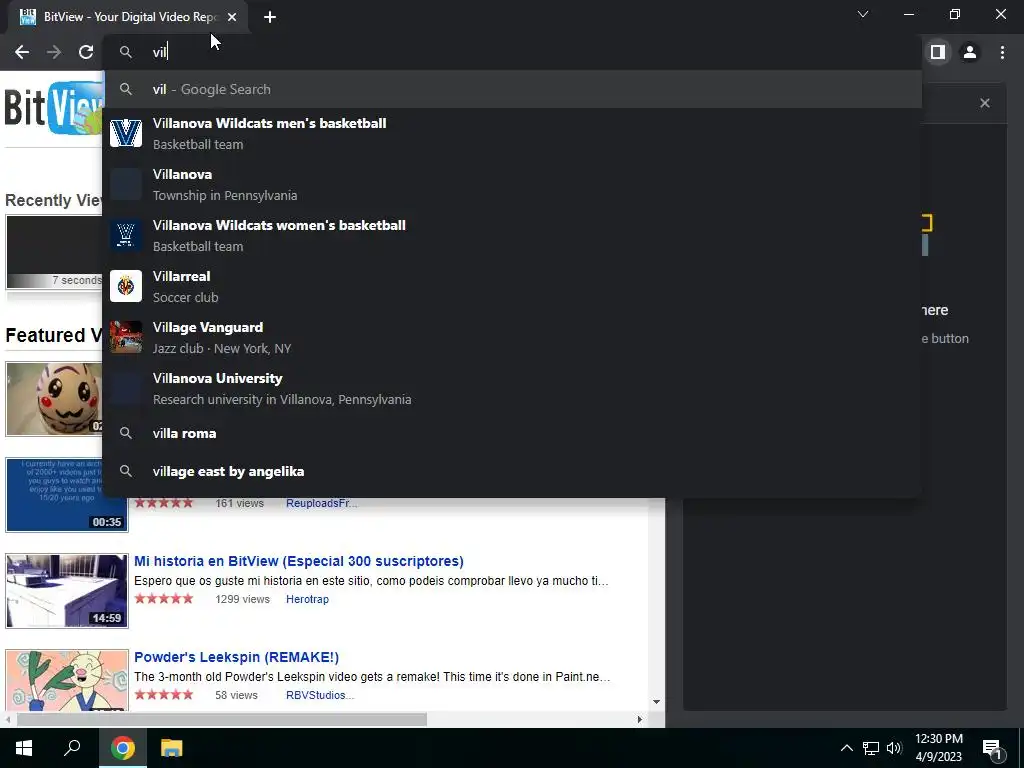Select the Villanova University suggestion

point(512,388)
